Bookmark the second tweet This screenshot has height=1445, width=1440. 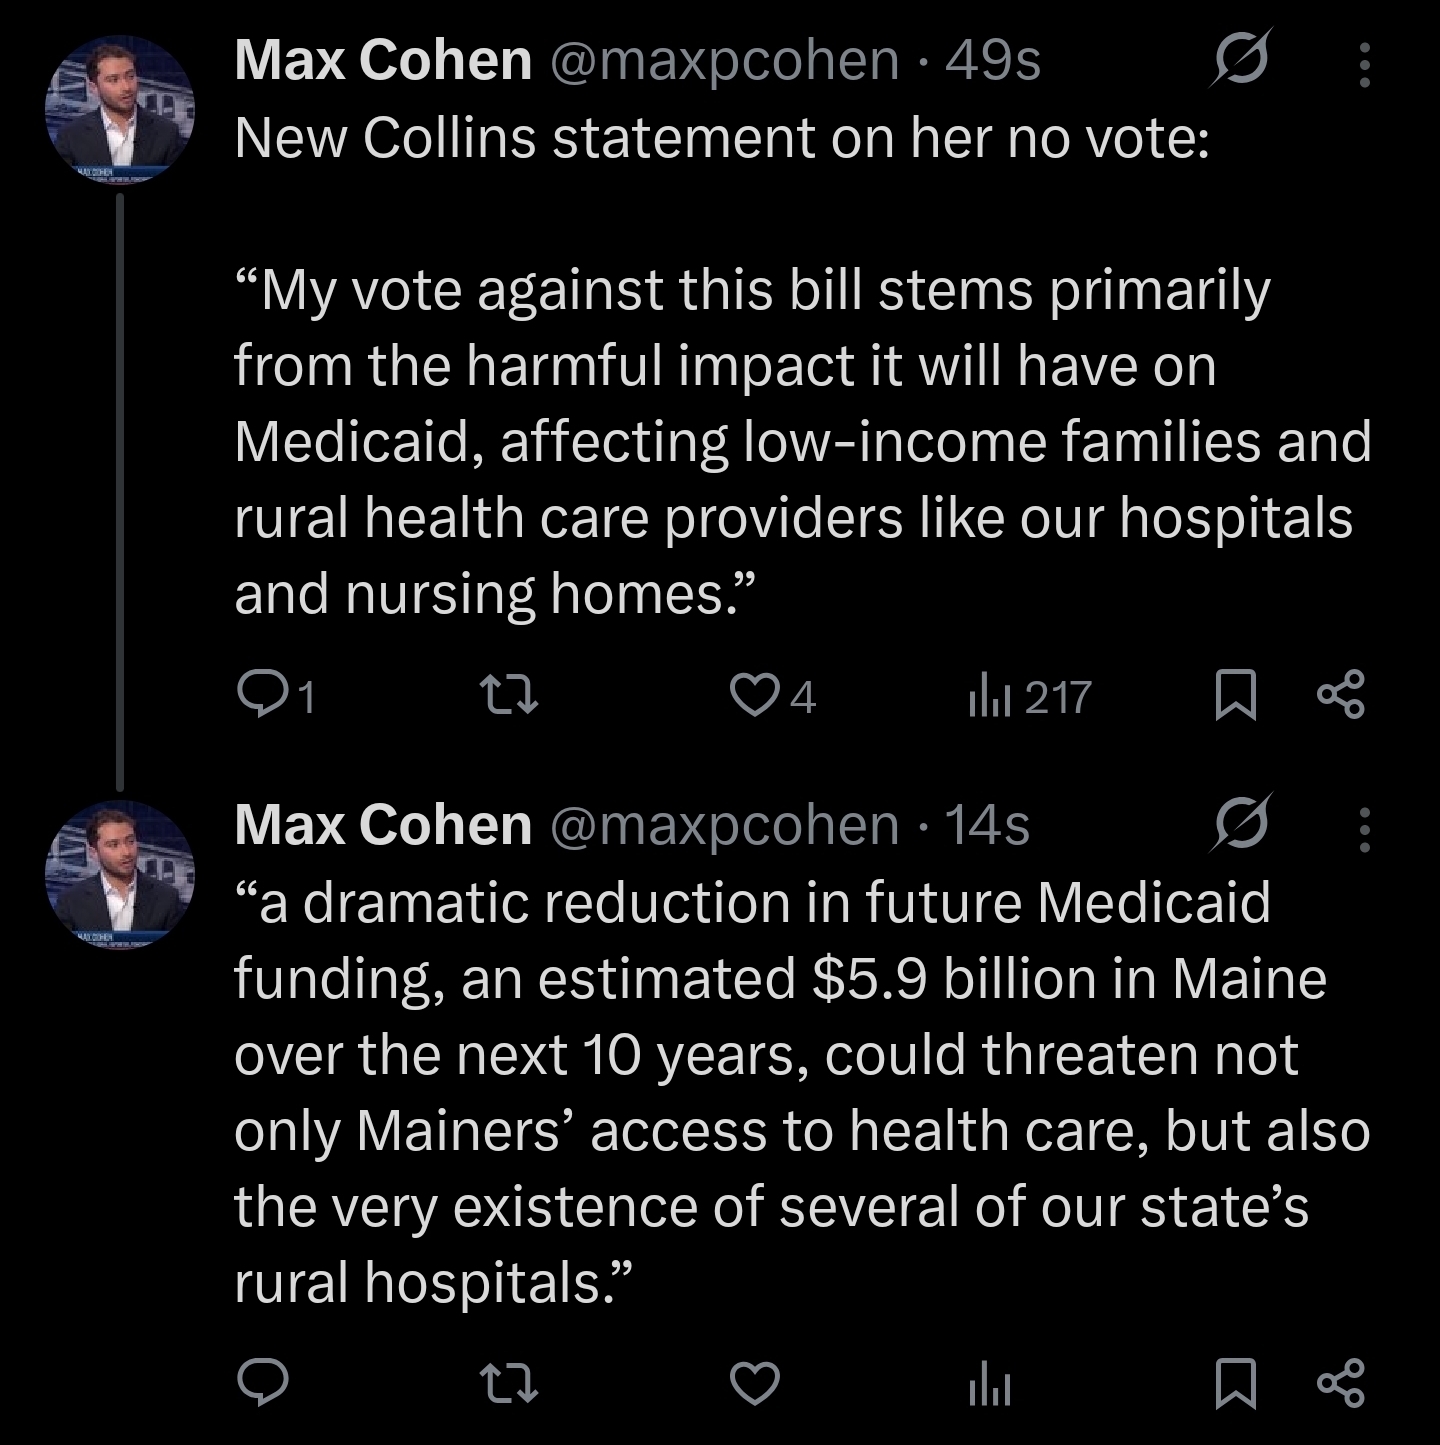coord(1234,1383)
